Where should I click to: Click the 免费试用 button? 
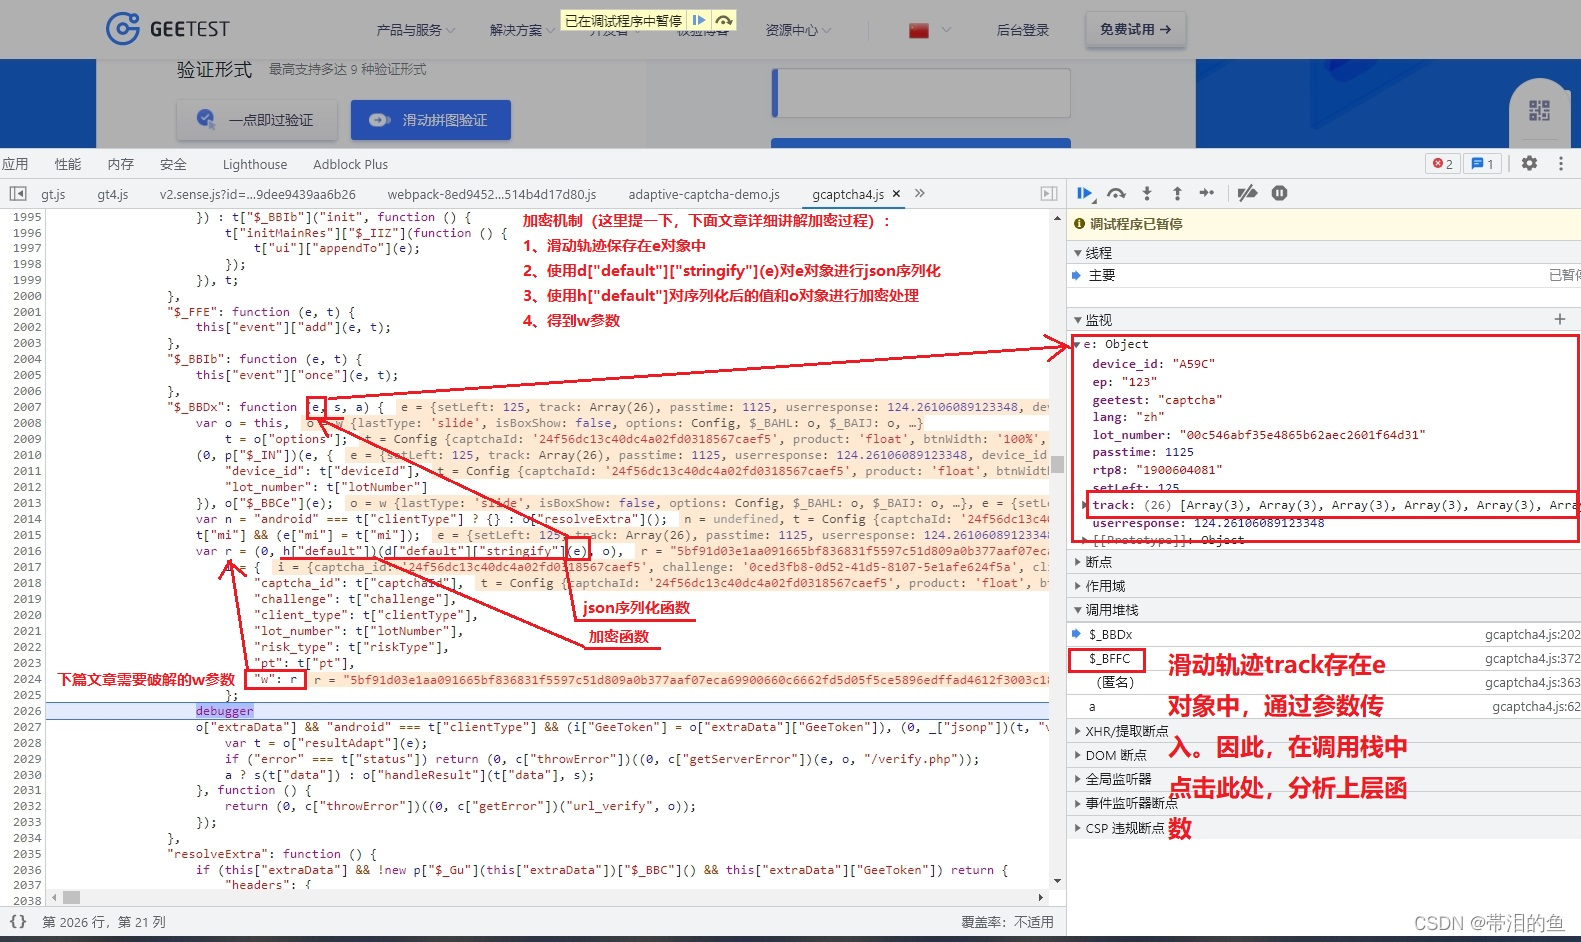tap(1136, 30)
